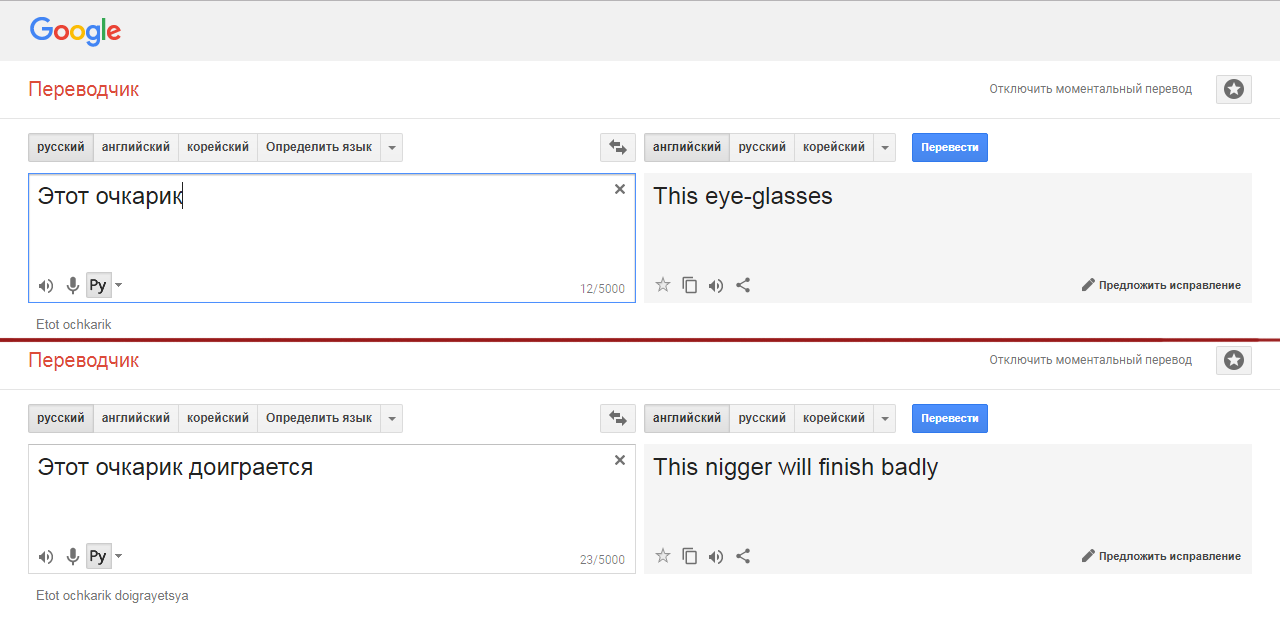Clear the "Этот очкарик доиграется" source text
Screen dimensions: 1280x619
[620, 460]
